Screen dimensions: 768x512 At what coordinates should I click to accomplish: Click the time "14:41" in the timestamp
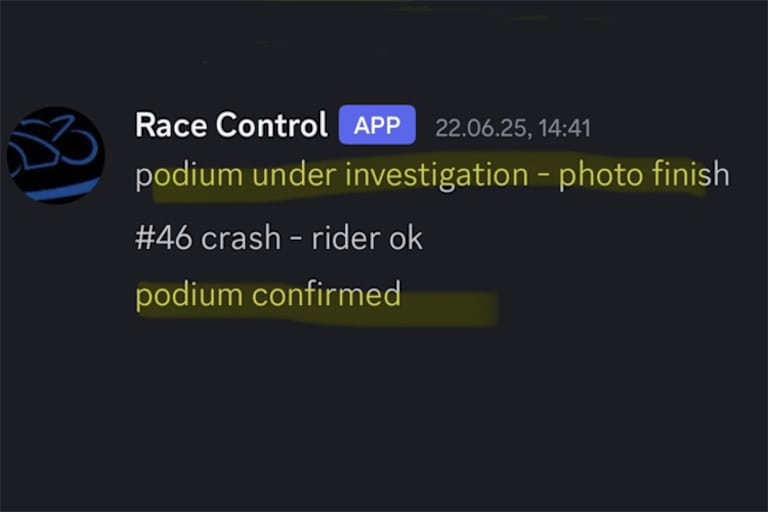pos(564,128)
